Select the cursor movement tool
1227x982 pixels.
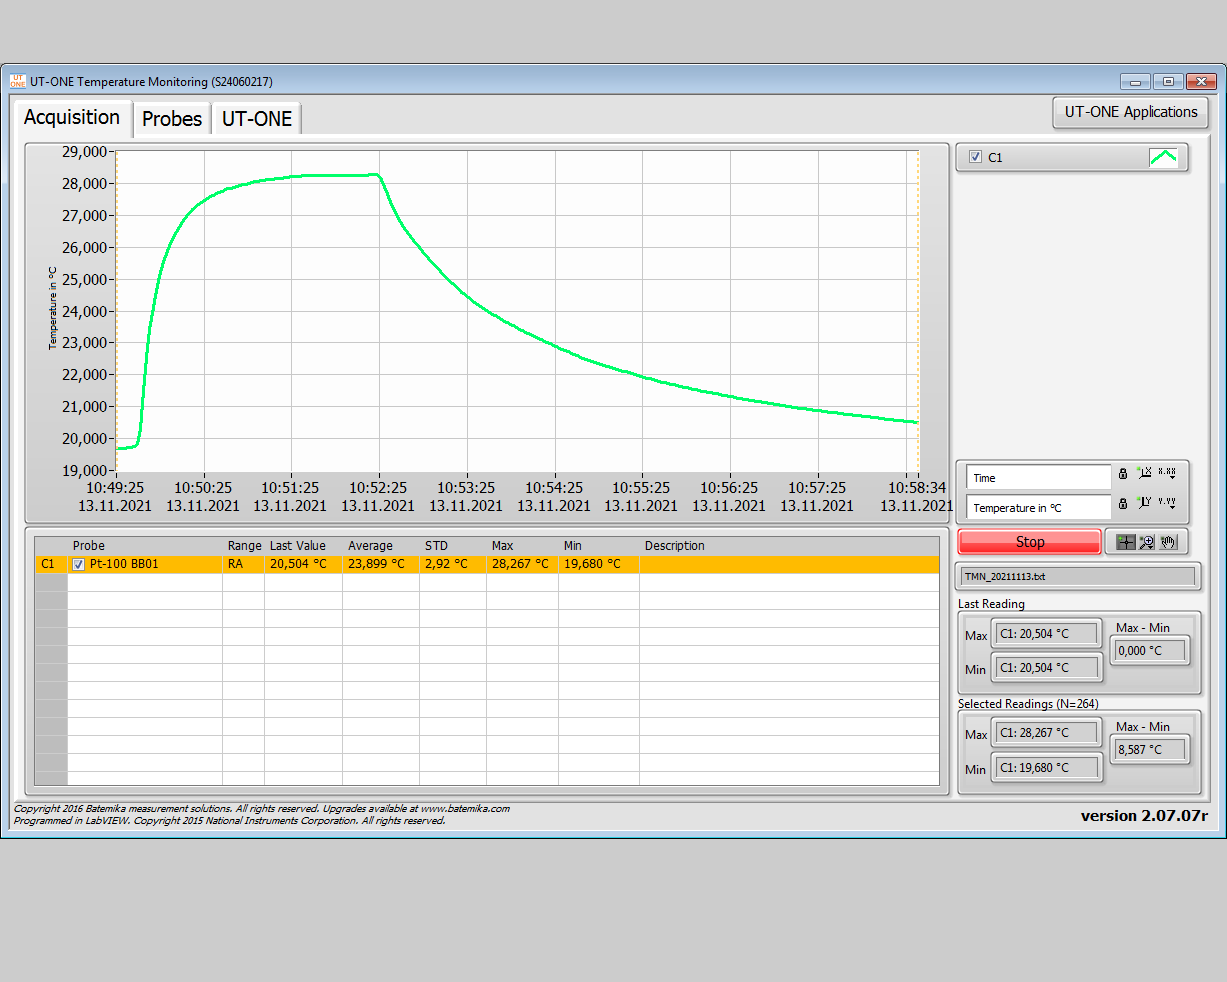(1125, 542)
